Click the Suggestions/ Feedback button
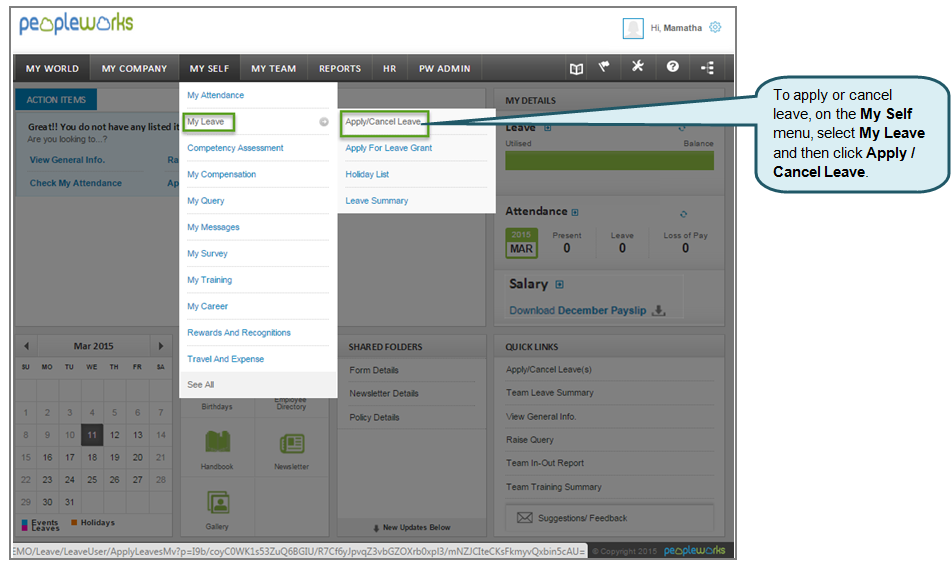Viewport: 952px width, 563px height. click(x=610, y=518)
